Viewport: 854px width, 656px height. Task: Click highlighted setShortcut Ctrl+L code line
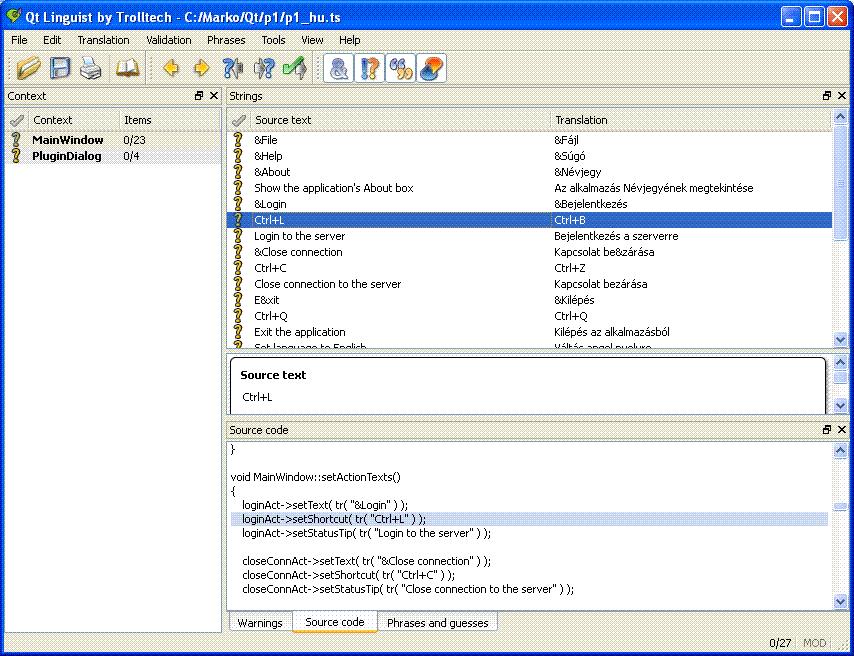tap(529, 519)
